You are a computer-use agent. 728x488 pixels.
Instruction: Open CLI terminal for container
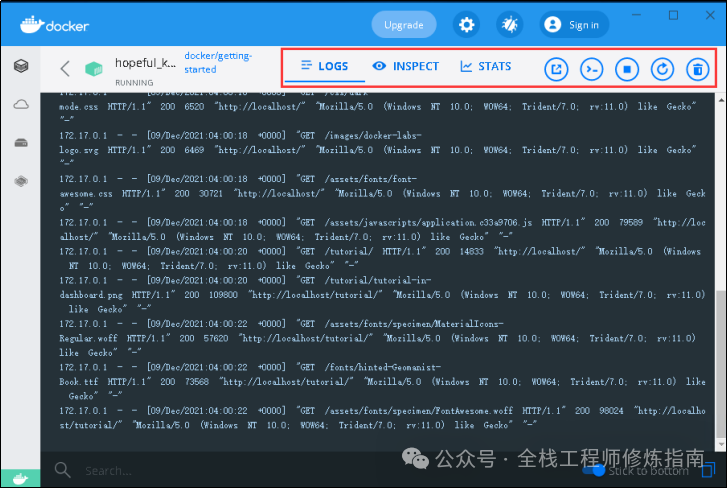tap(591, 70)
